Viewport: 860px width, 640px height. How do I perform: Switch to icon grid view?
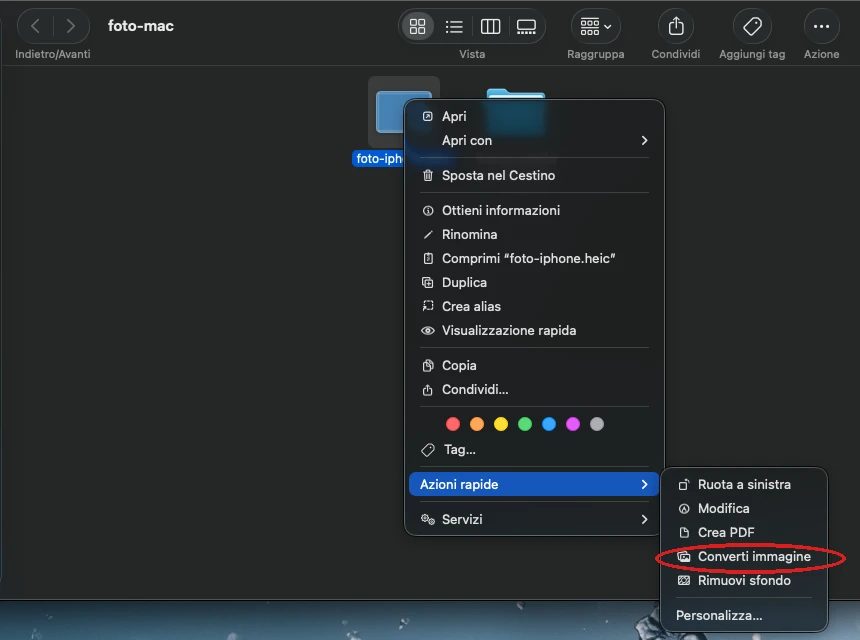point(417,26)
